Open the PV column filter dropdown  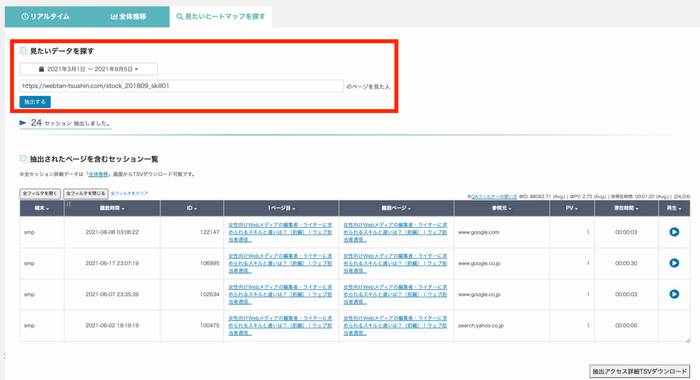572,208
